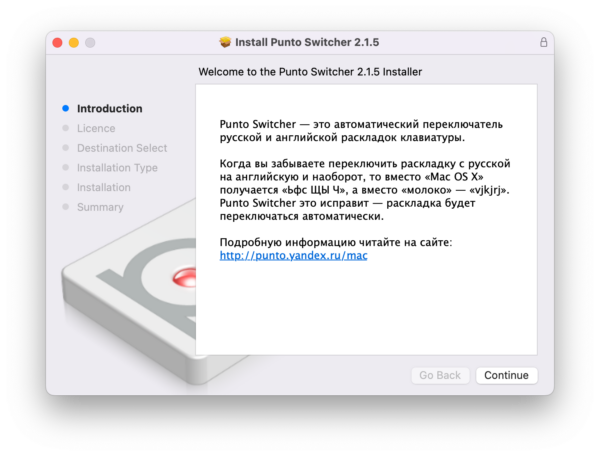Close the installer with the red window button

coord(57,43)
